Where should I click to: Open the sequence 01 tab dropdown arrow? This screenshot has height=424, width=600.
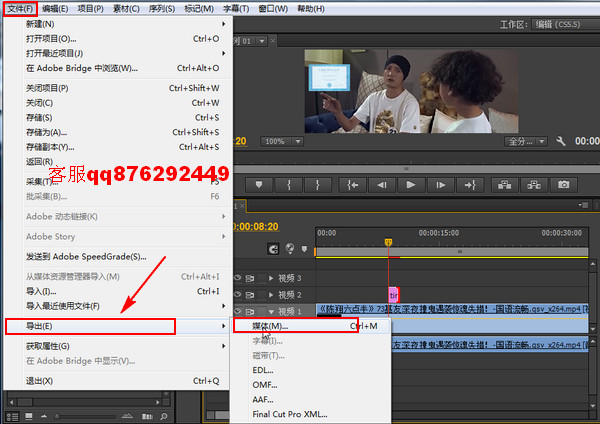point(262,41)
